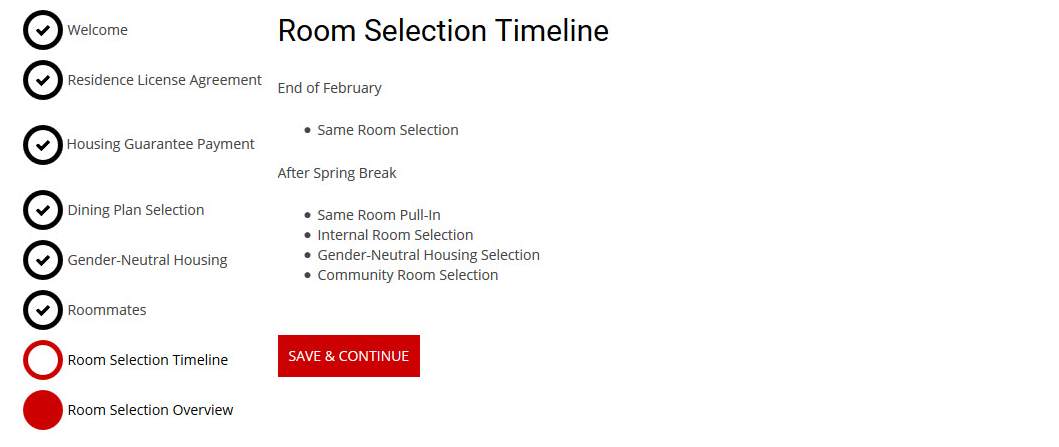This screenshot has height=447, width=1059.
Task: Click the empty red circle for Room Selection Timeline
Action: point(43,360)
